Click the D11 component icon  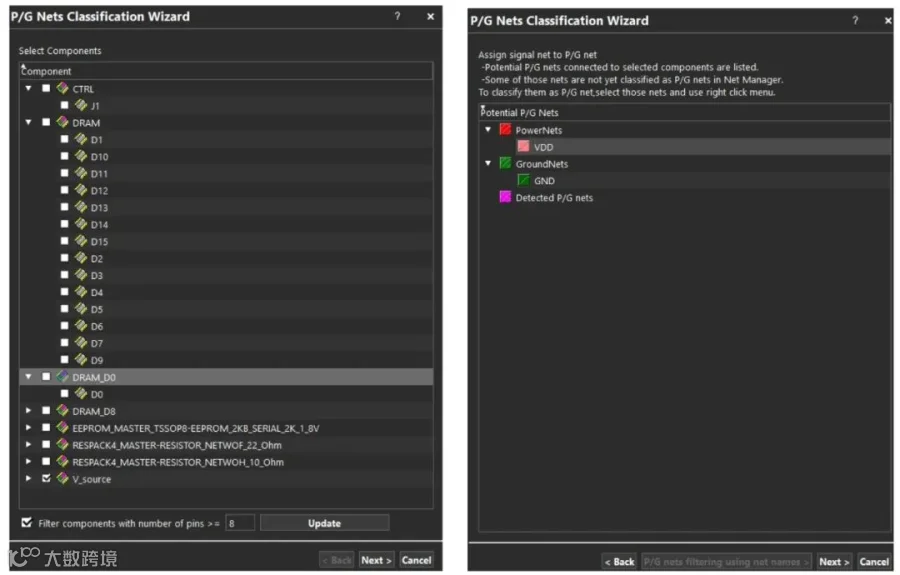click(x=81, y=173)
